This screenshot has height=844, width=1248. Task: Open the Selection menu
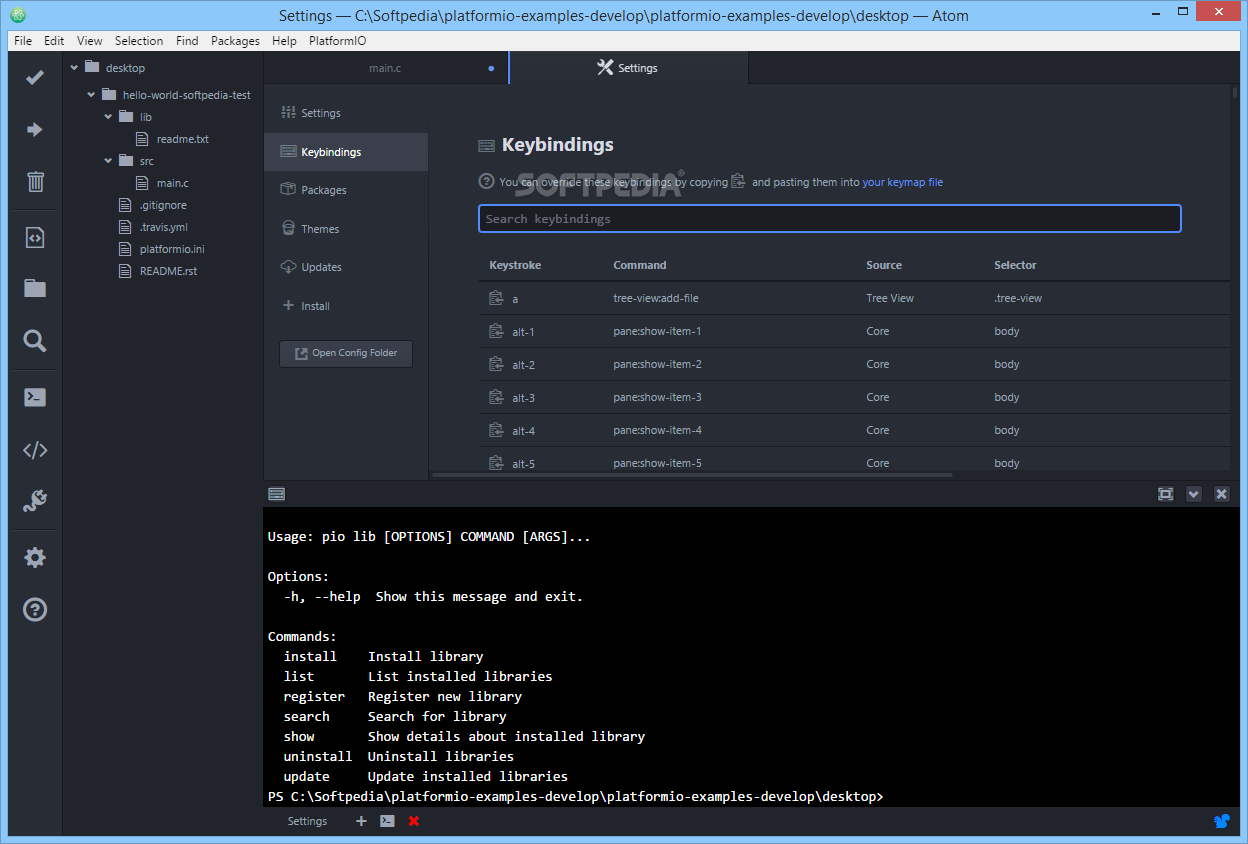point(139,41)
